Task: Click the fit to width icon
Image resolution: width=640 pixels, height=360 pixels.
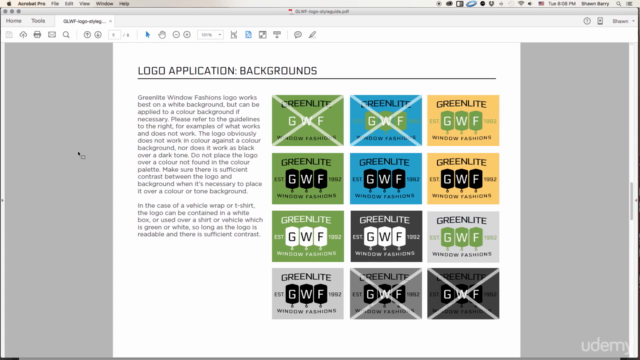Action: (234, 35)
